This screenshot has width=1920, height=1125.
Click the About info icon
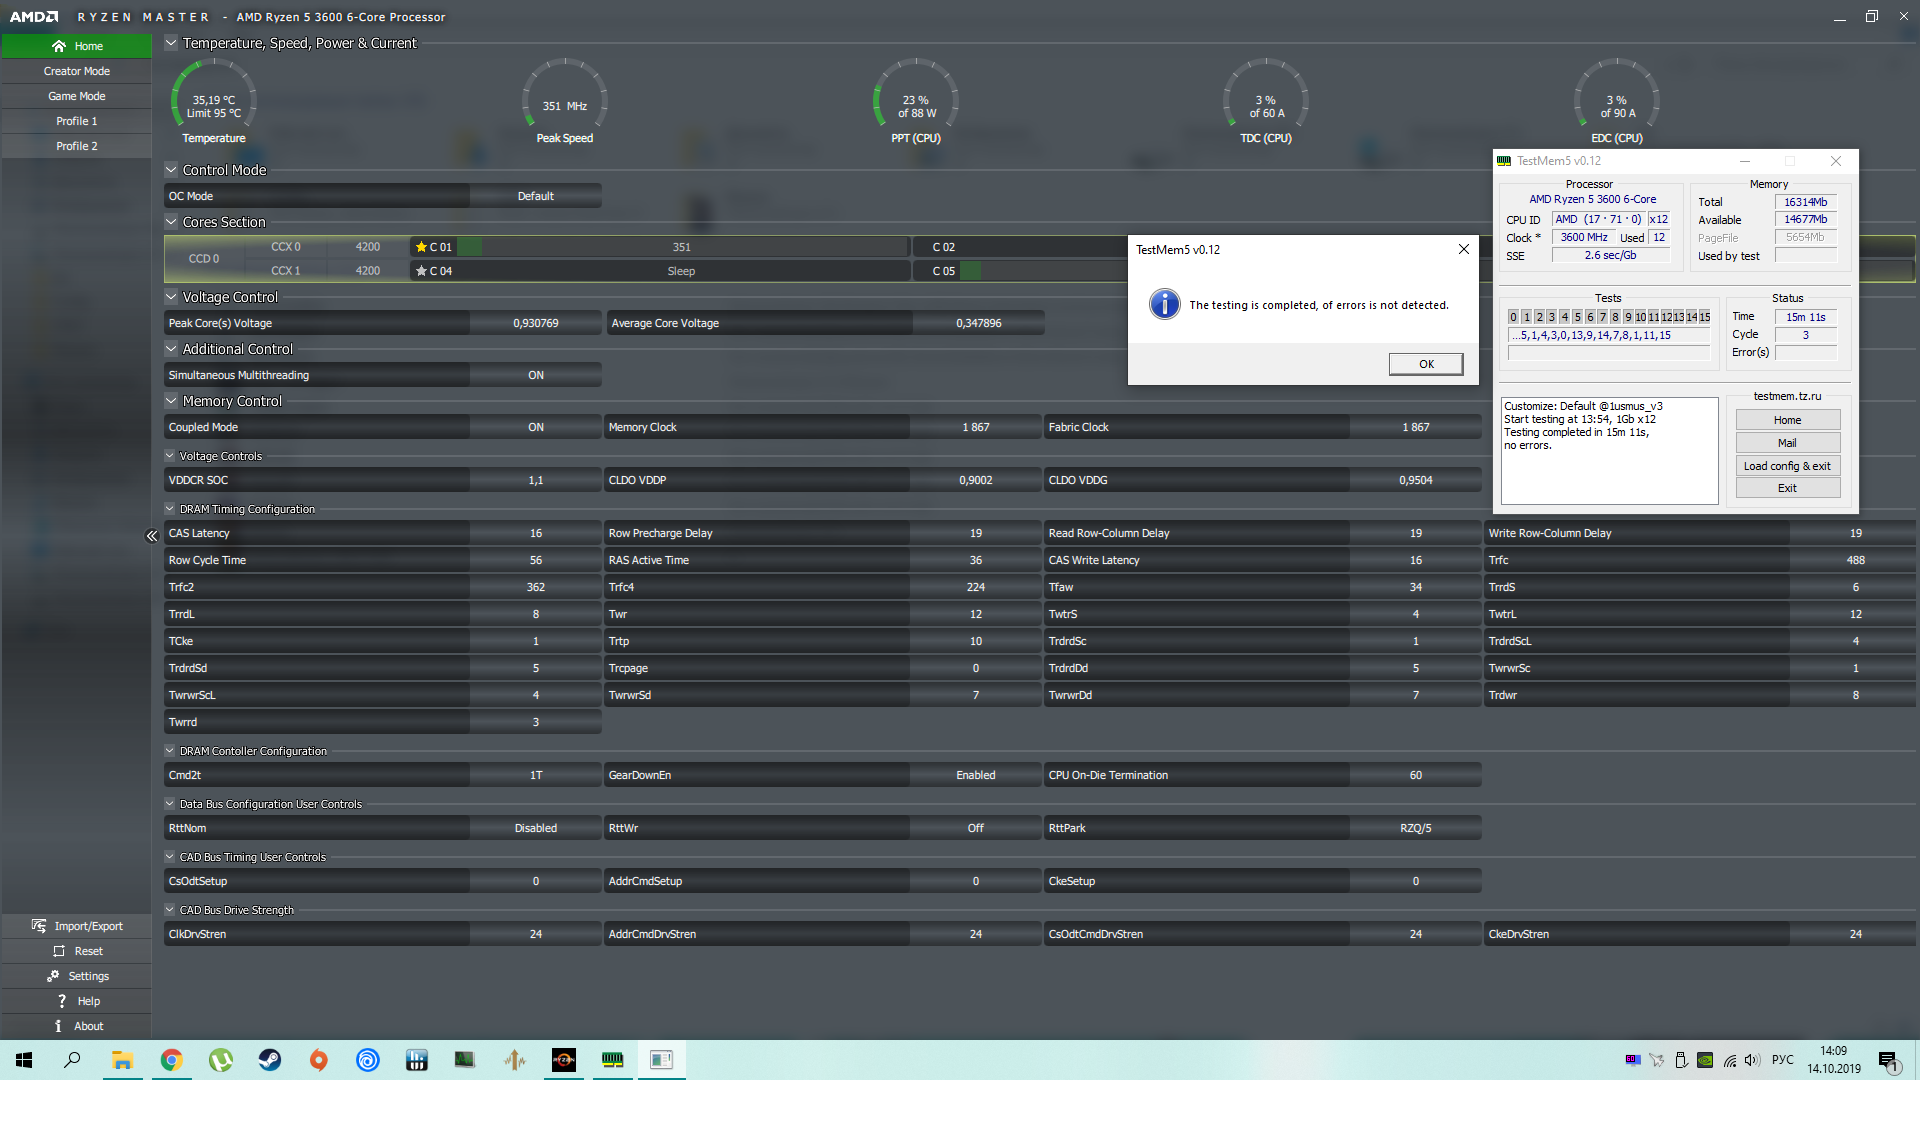coord(58,1026)
